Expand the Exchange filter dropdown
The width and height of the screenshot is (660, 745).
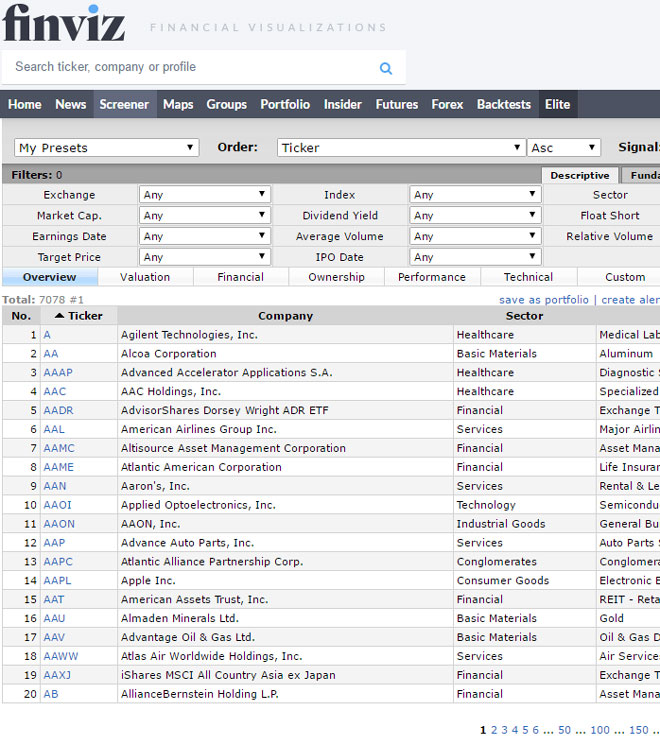click(x=205, y=194)
